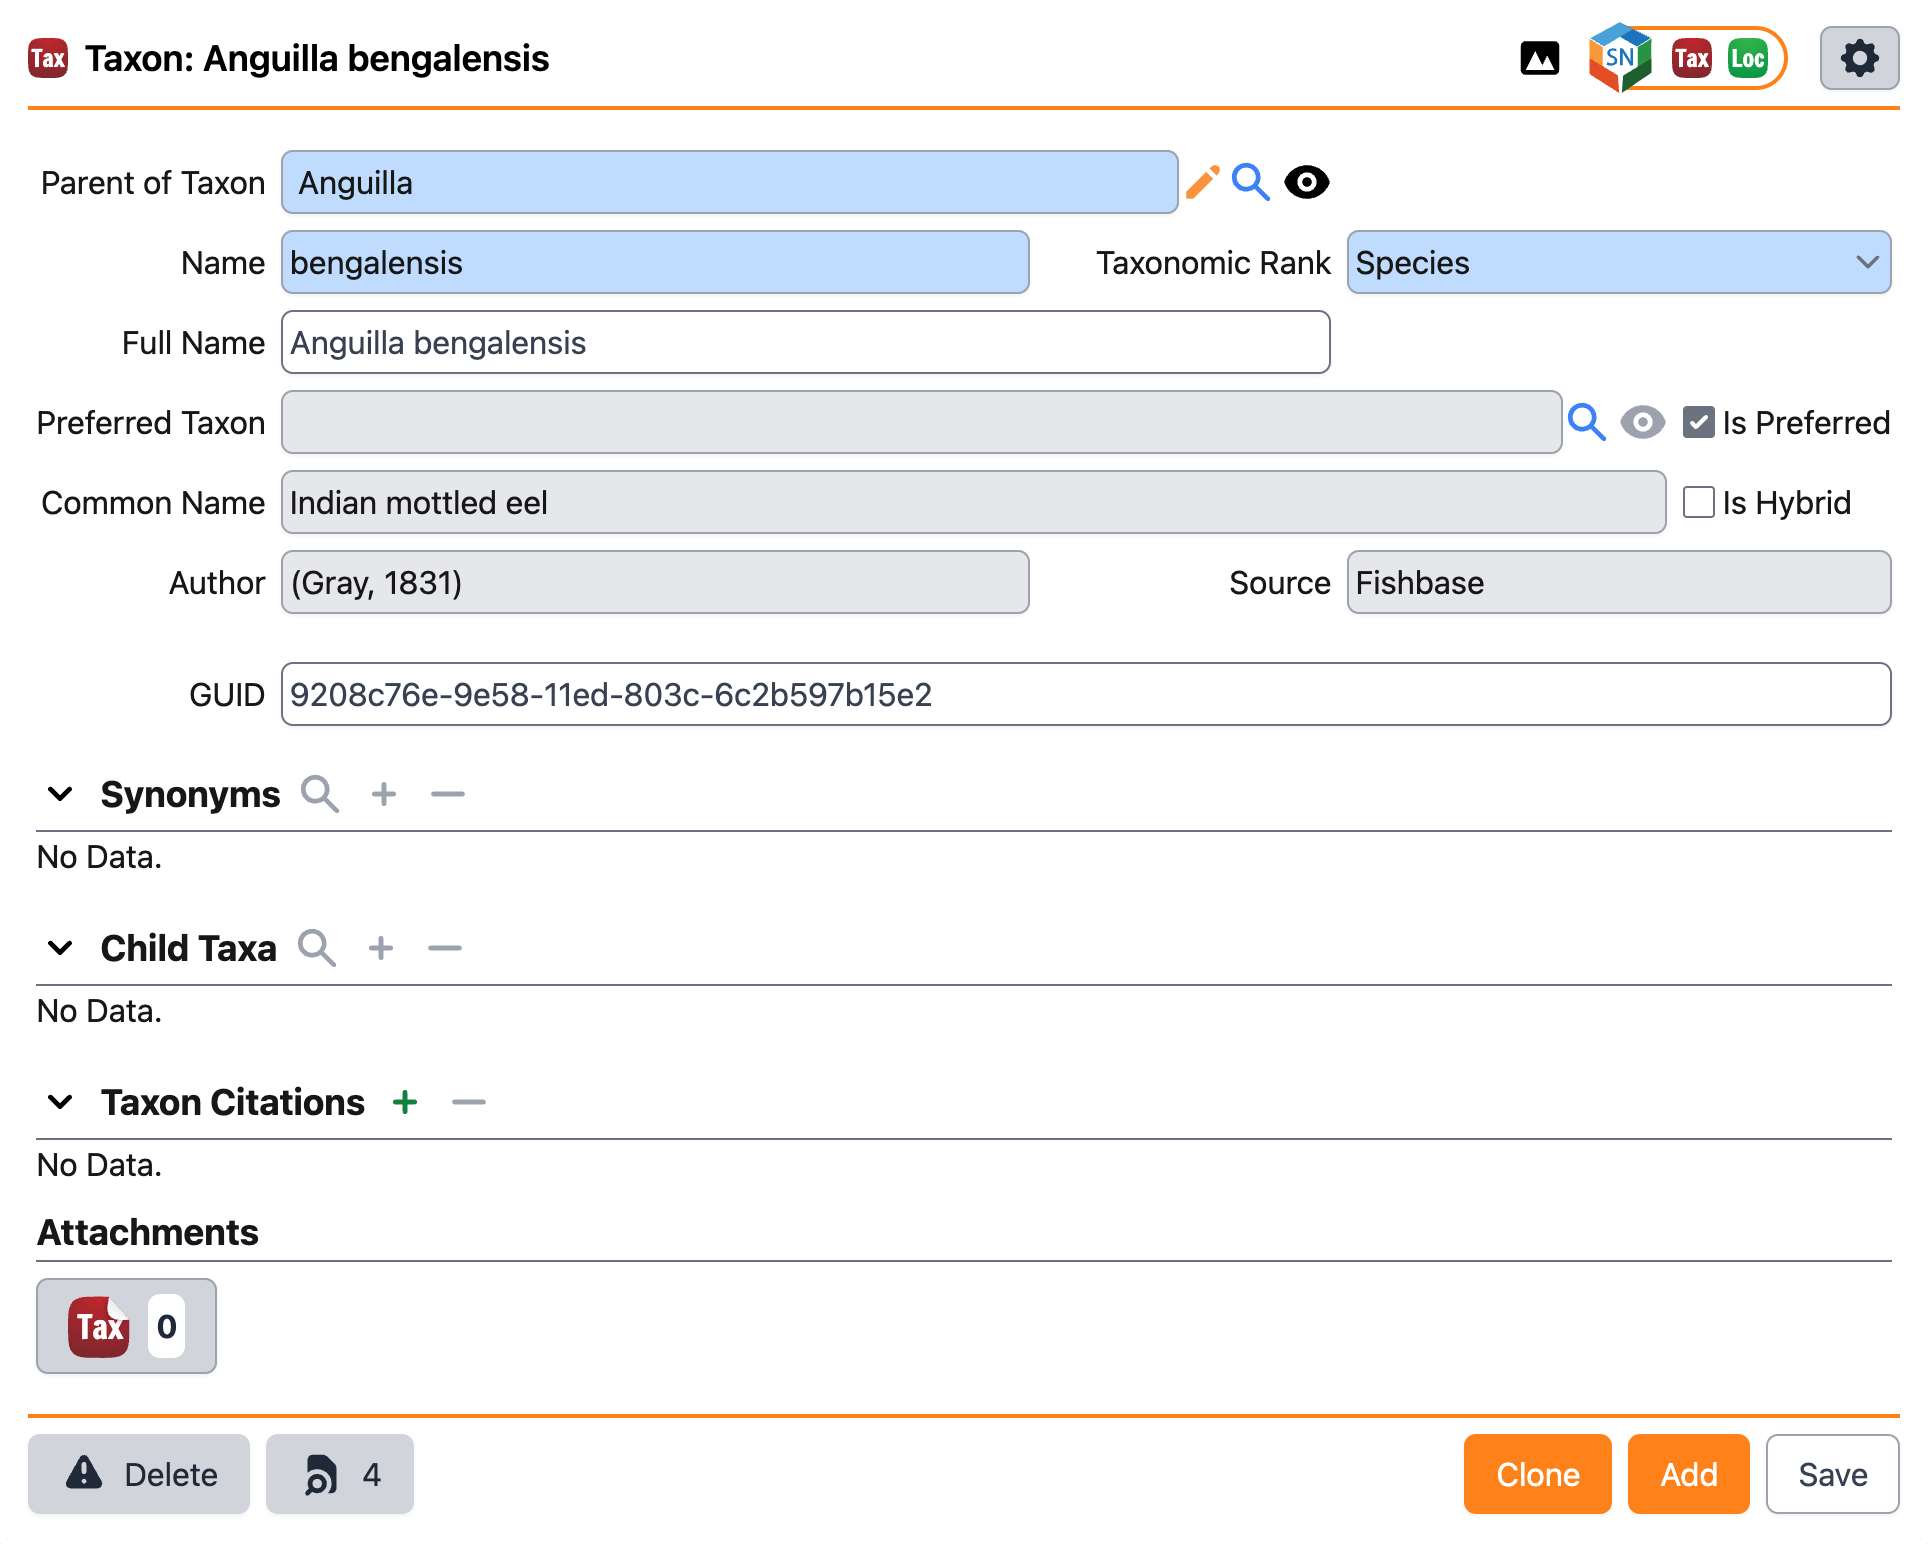
Task: Click into the Common Name field
Action: coord(972,502)
